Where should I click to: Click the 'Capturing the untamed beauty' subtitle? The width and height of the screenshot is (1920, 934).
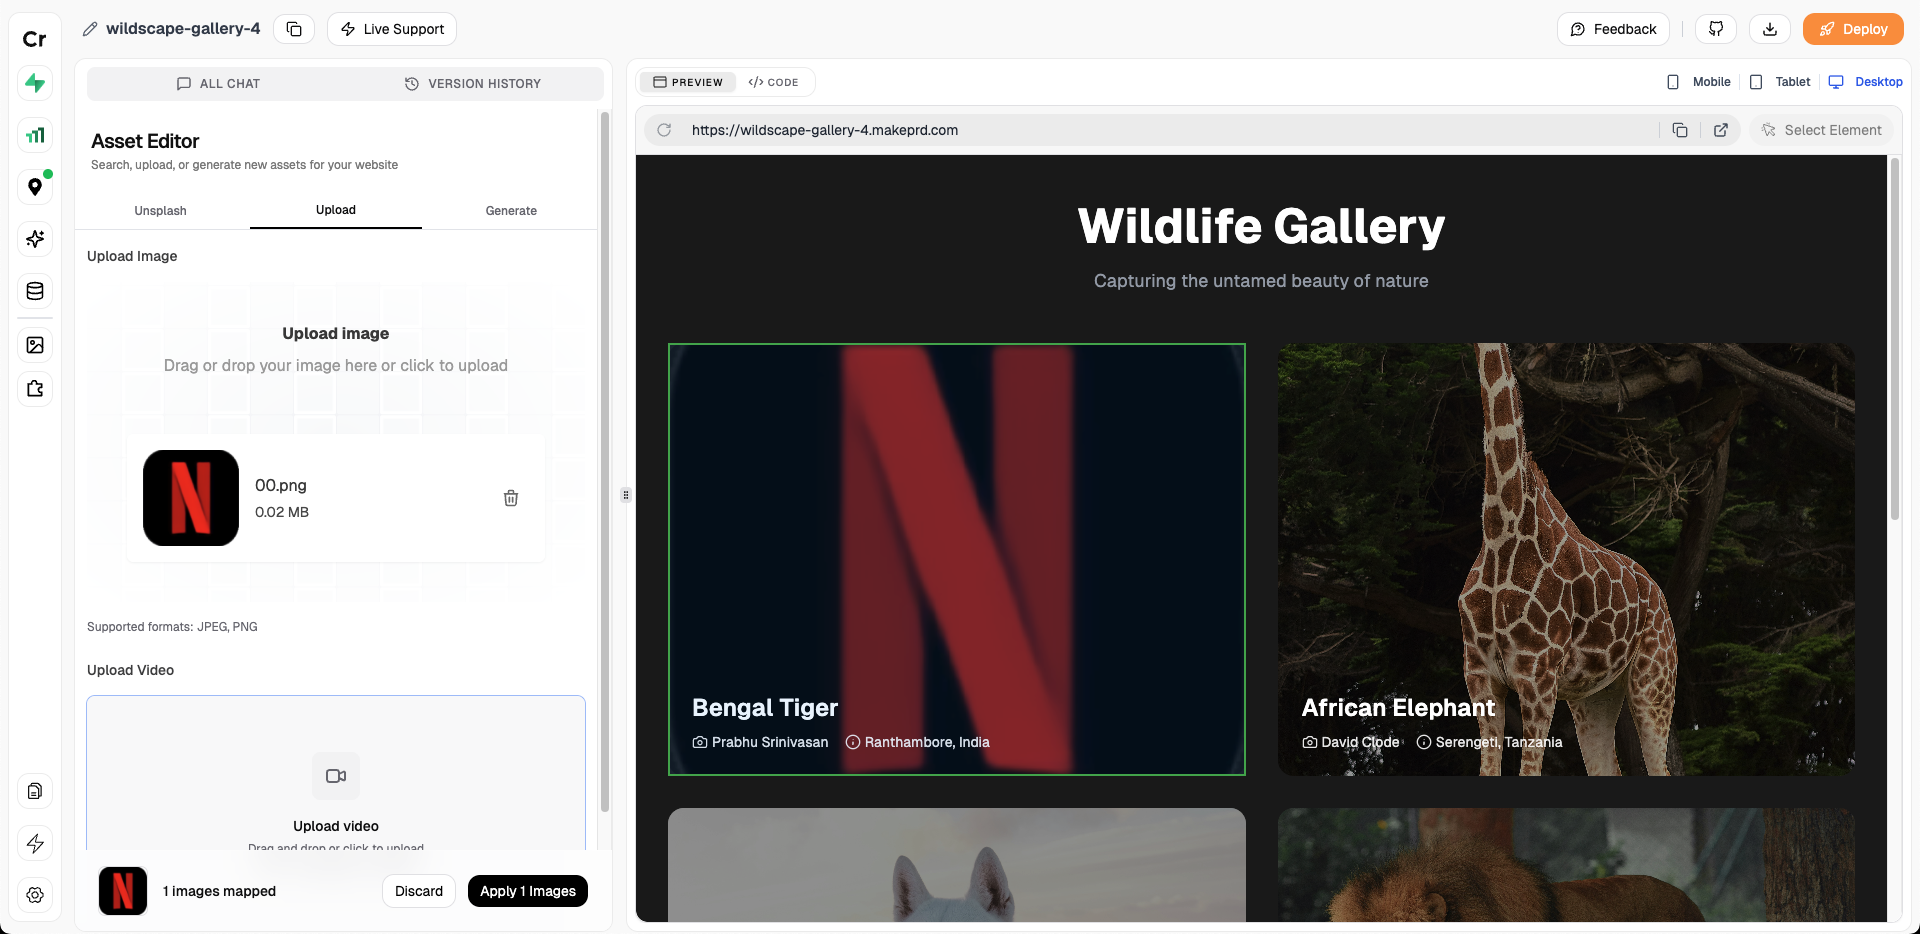tap(1261, 281)
